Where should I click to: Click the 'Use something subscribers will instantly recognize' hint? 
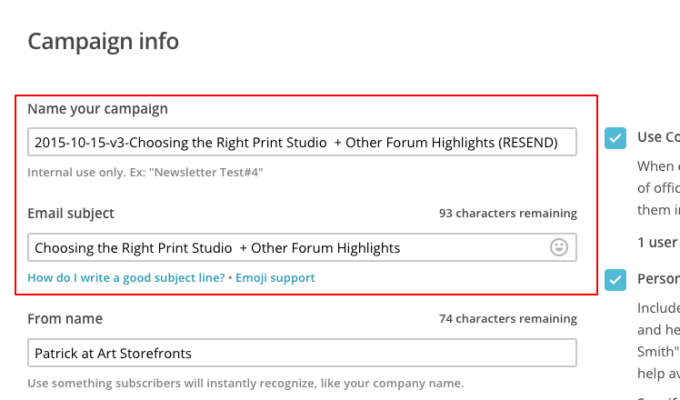pos(245,383)
